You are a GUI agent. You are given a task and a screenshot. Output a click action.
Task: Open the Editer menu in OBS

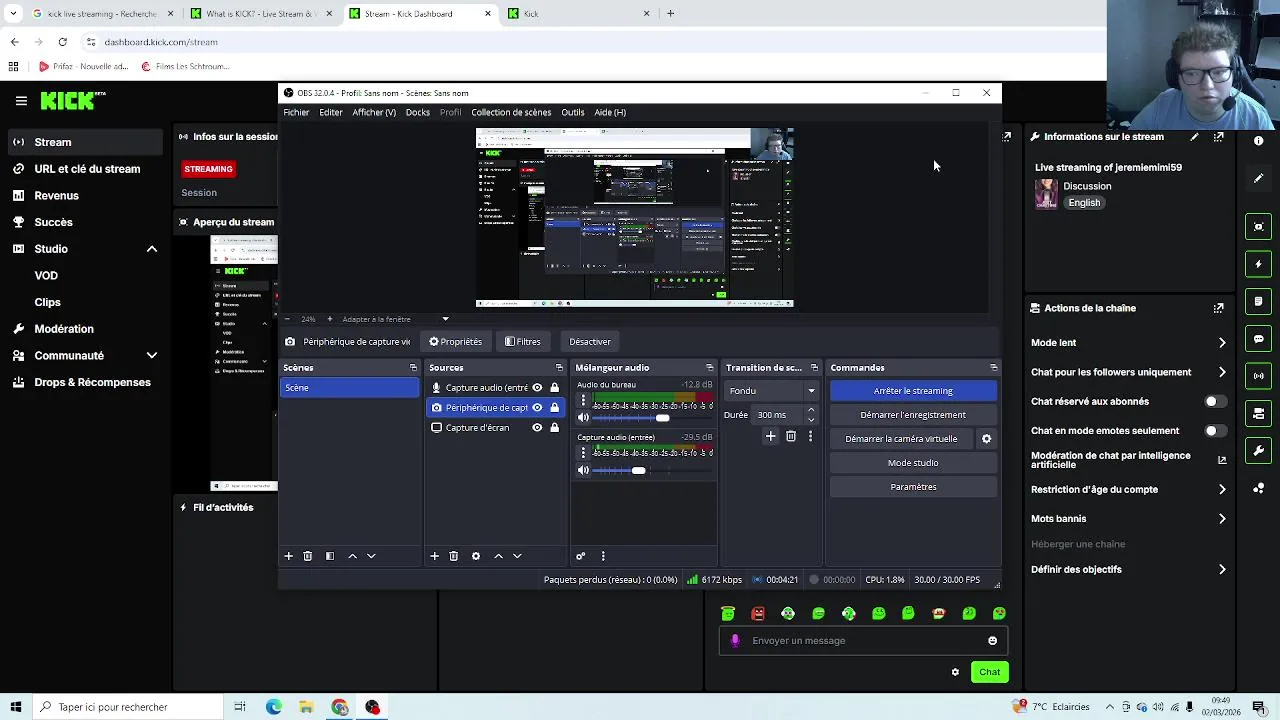coord(331,112)
